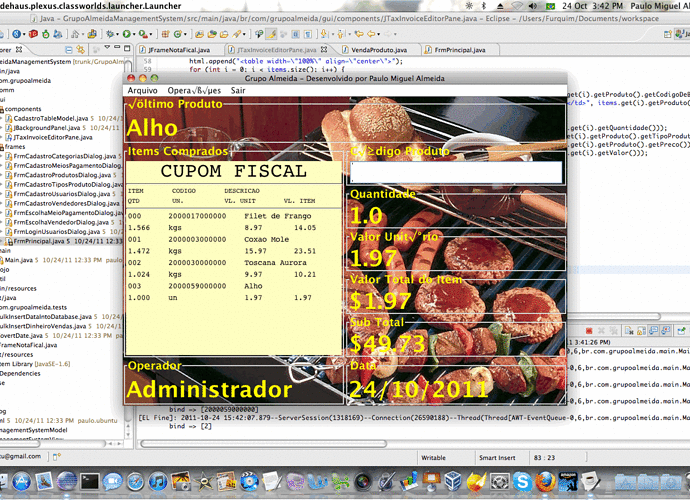Click the green Run button in Eclipse toolbar

(127, 34)
